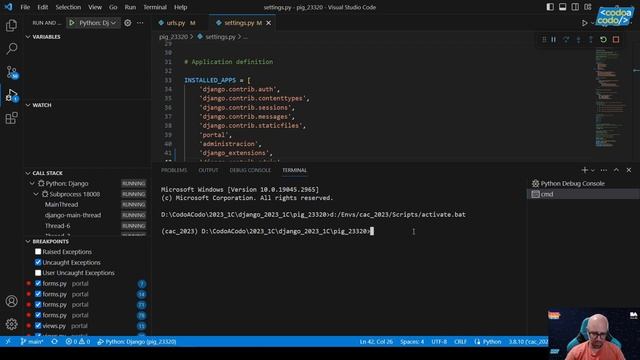Open Python: Django launch configuration dropdown
The width and height of the screenshot is (640, 360).
98,23
